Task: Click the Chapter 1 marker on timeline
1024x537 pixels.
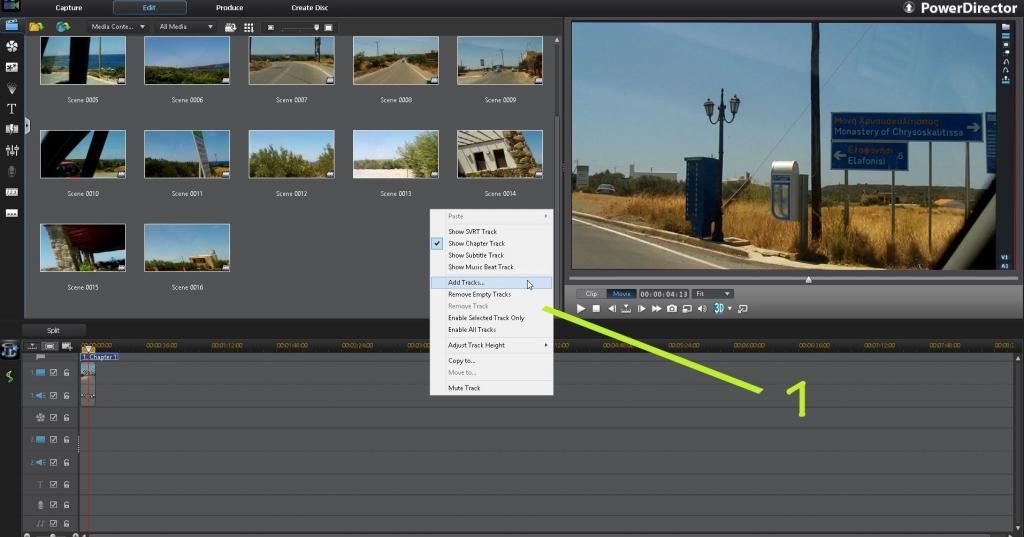Action: pos(99,357)
